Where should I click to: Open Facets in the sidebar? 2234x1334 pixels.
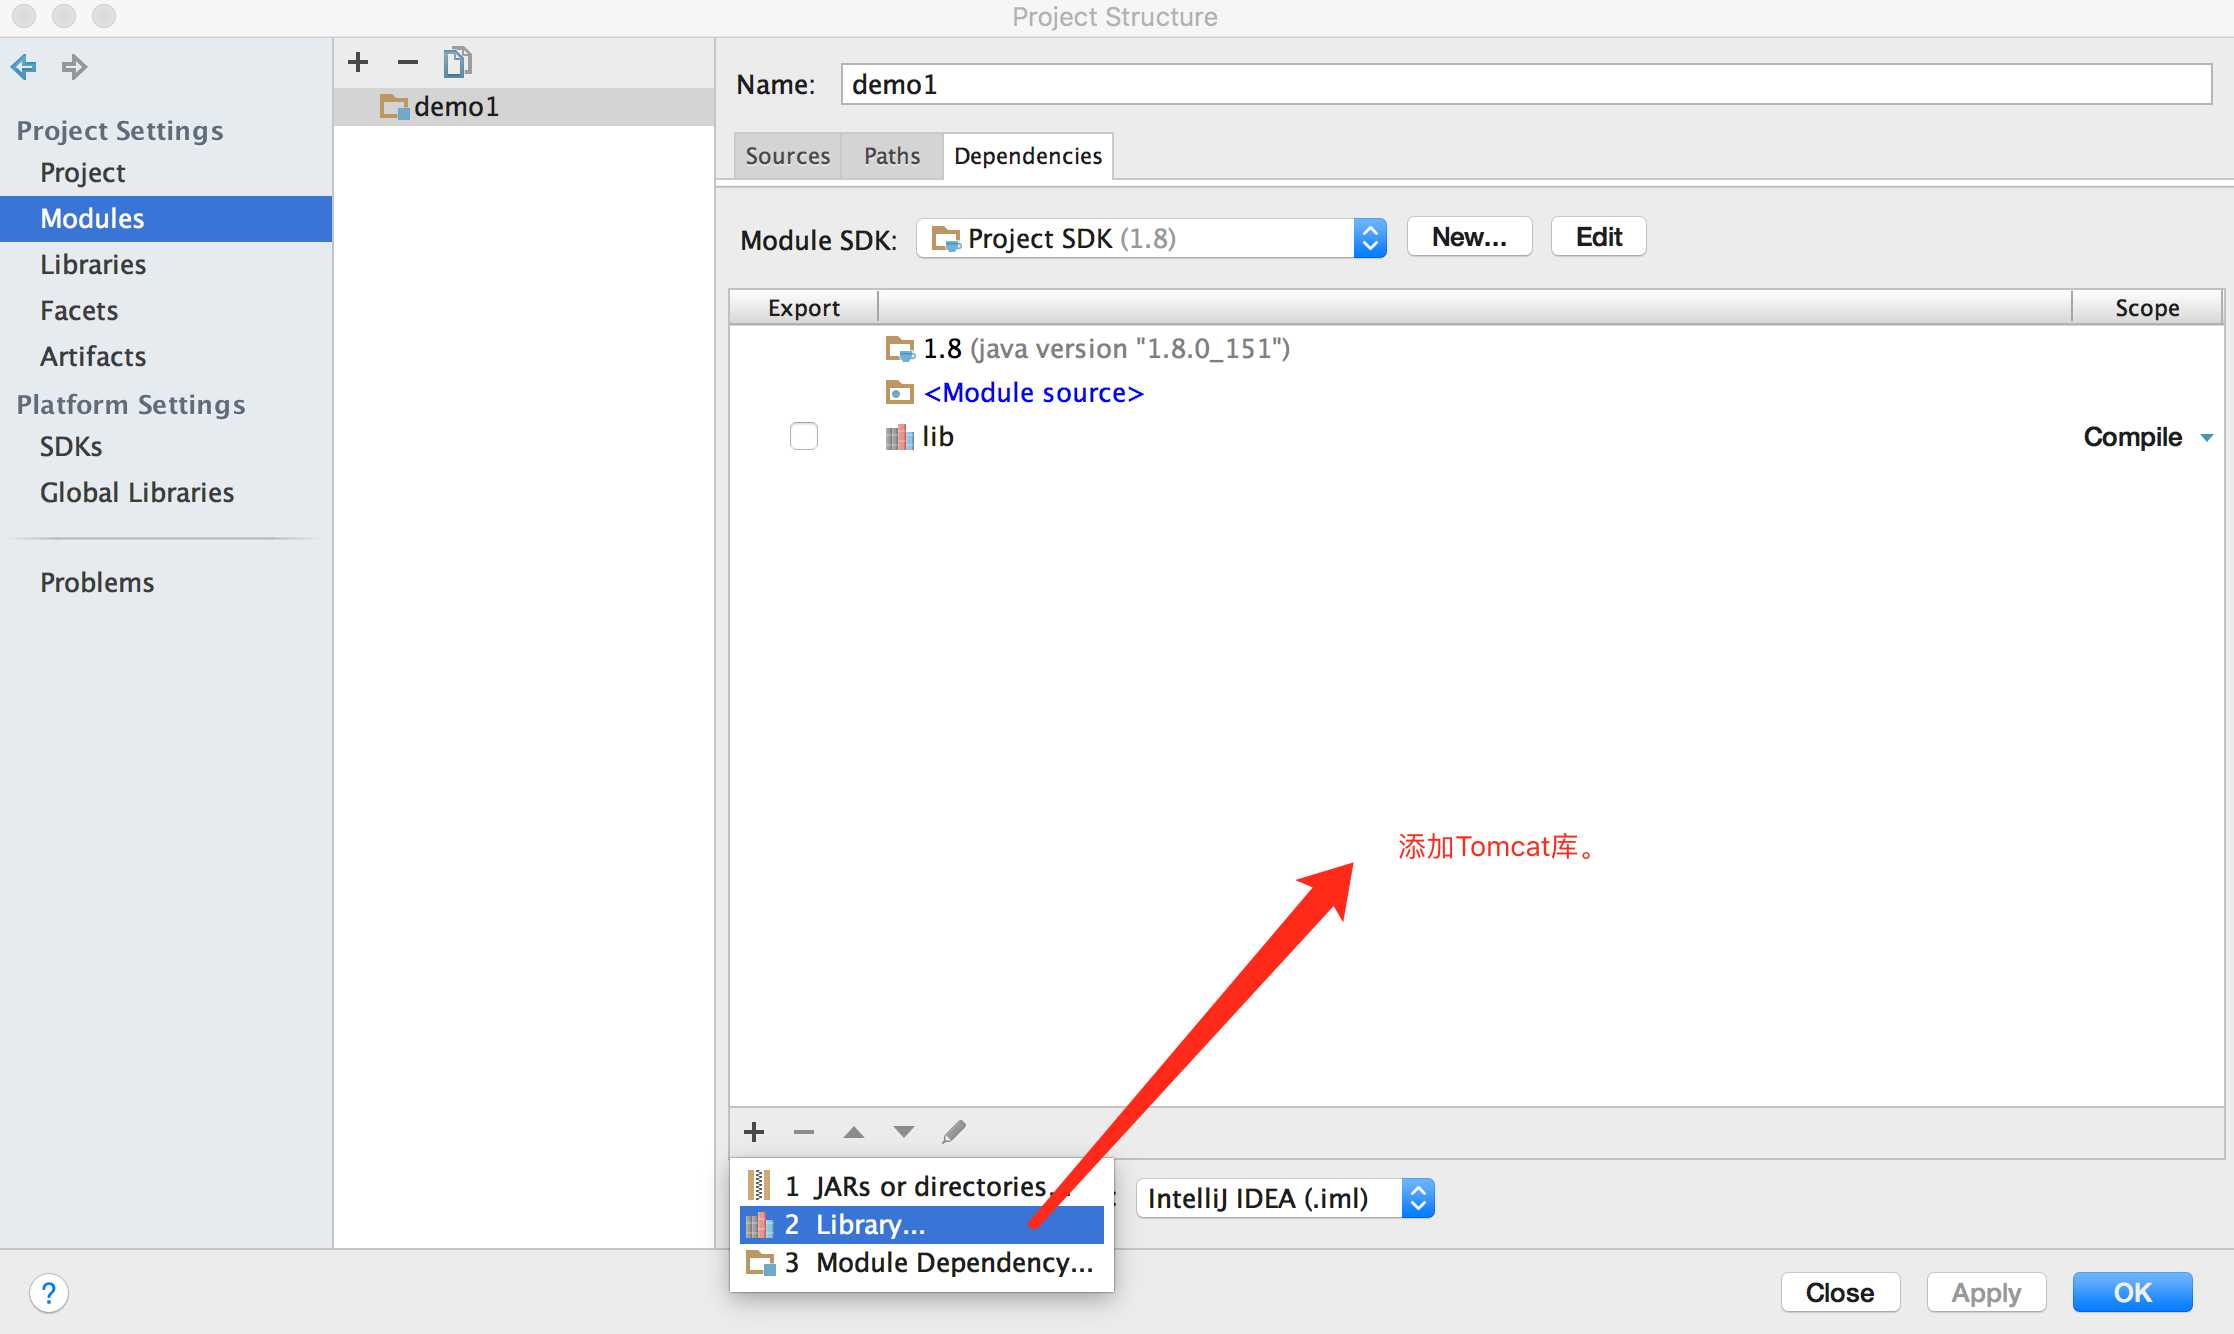click(166, 311)
